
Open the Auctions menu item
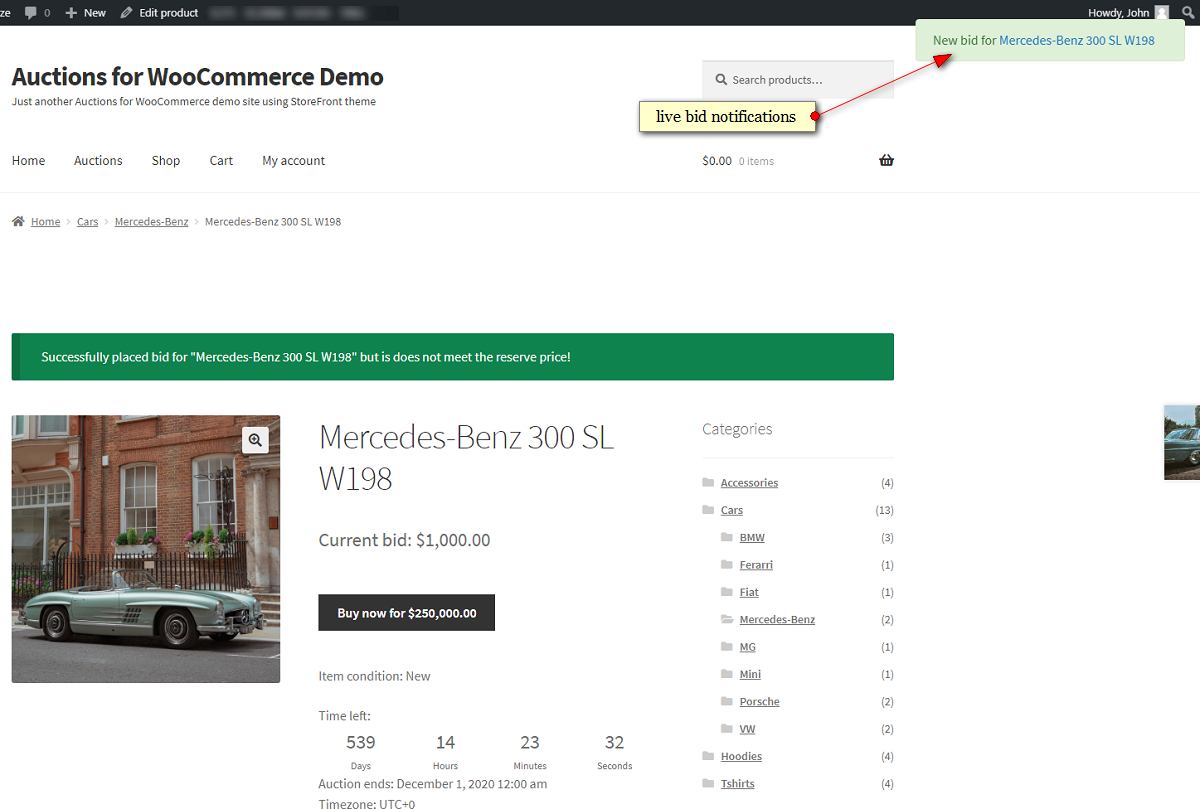point(97,160)
